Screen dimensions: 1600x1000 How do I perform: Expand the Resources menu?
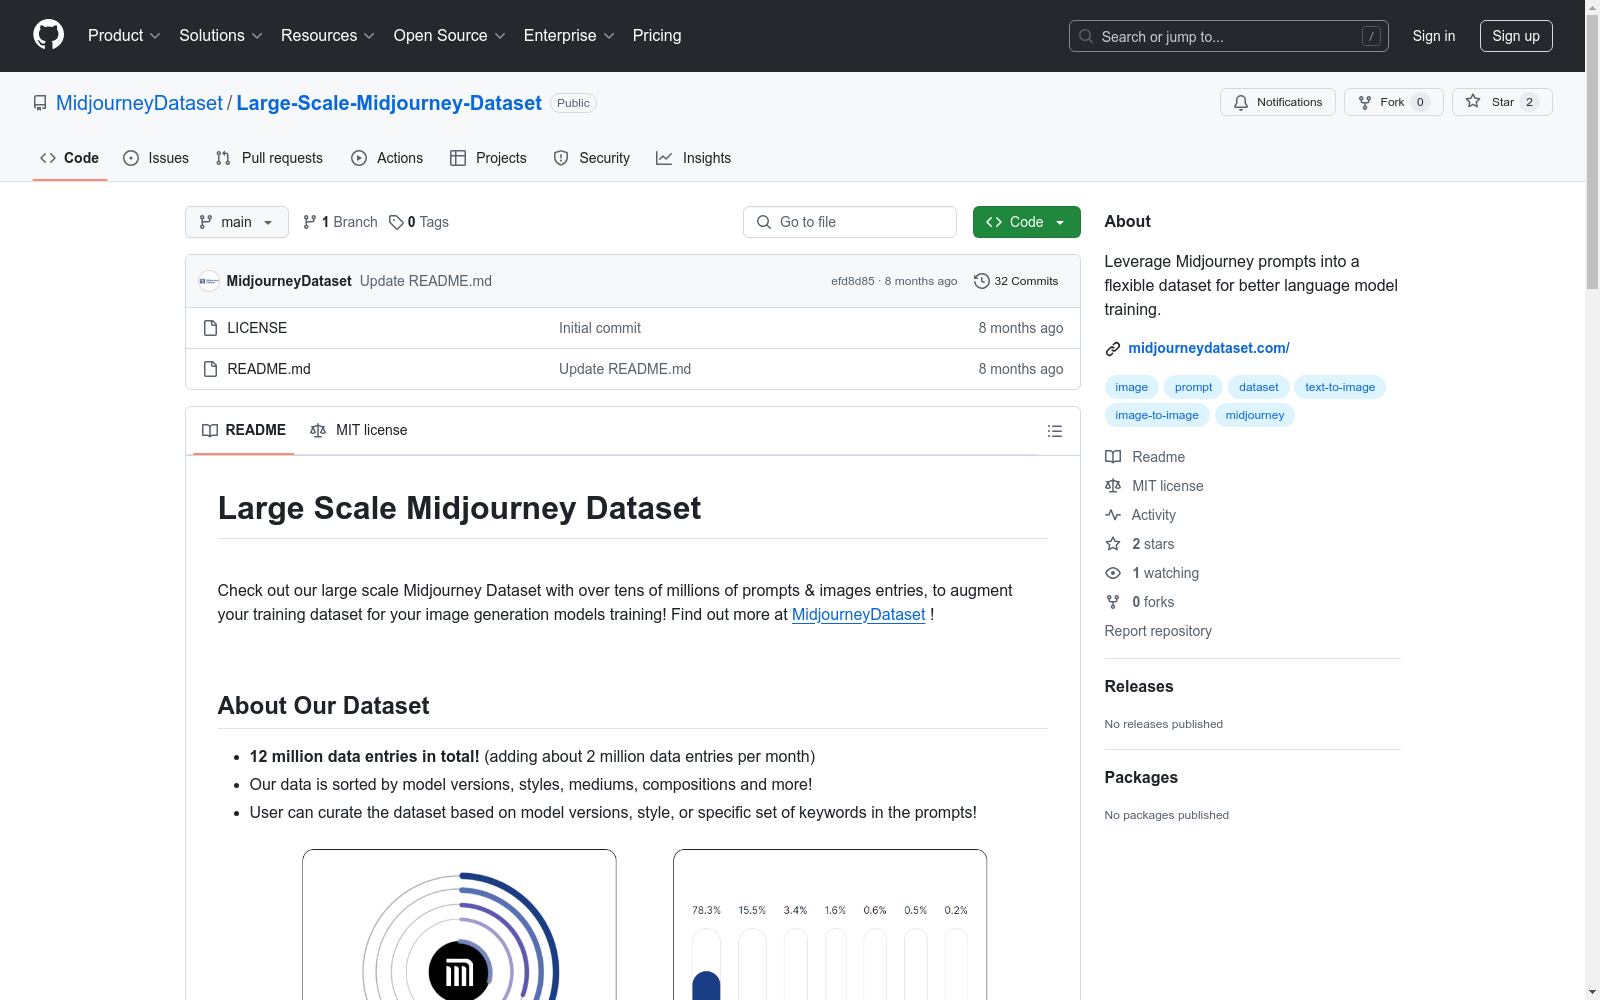click(328, 36)
